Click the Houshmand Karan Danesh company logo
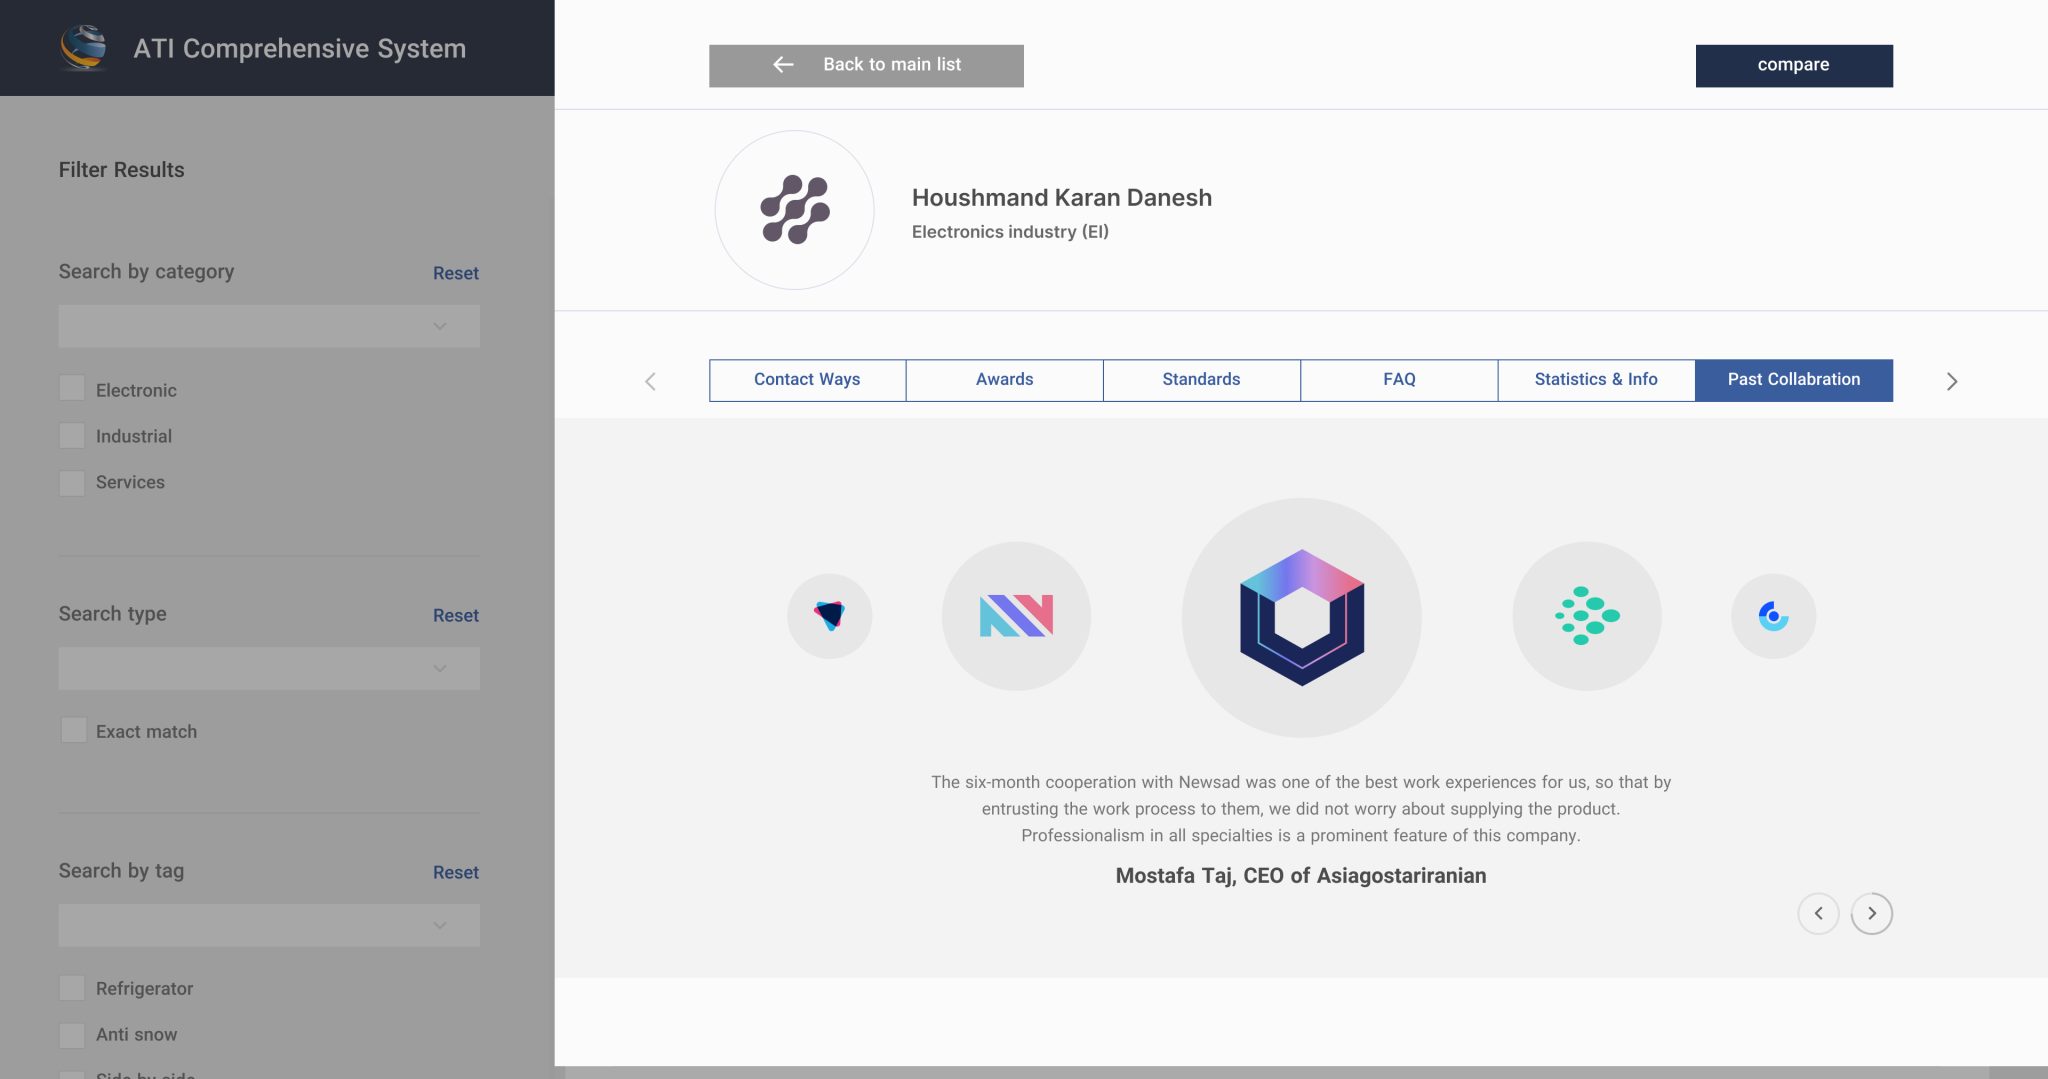 click(x=794, y=210)
